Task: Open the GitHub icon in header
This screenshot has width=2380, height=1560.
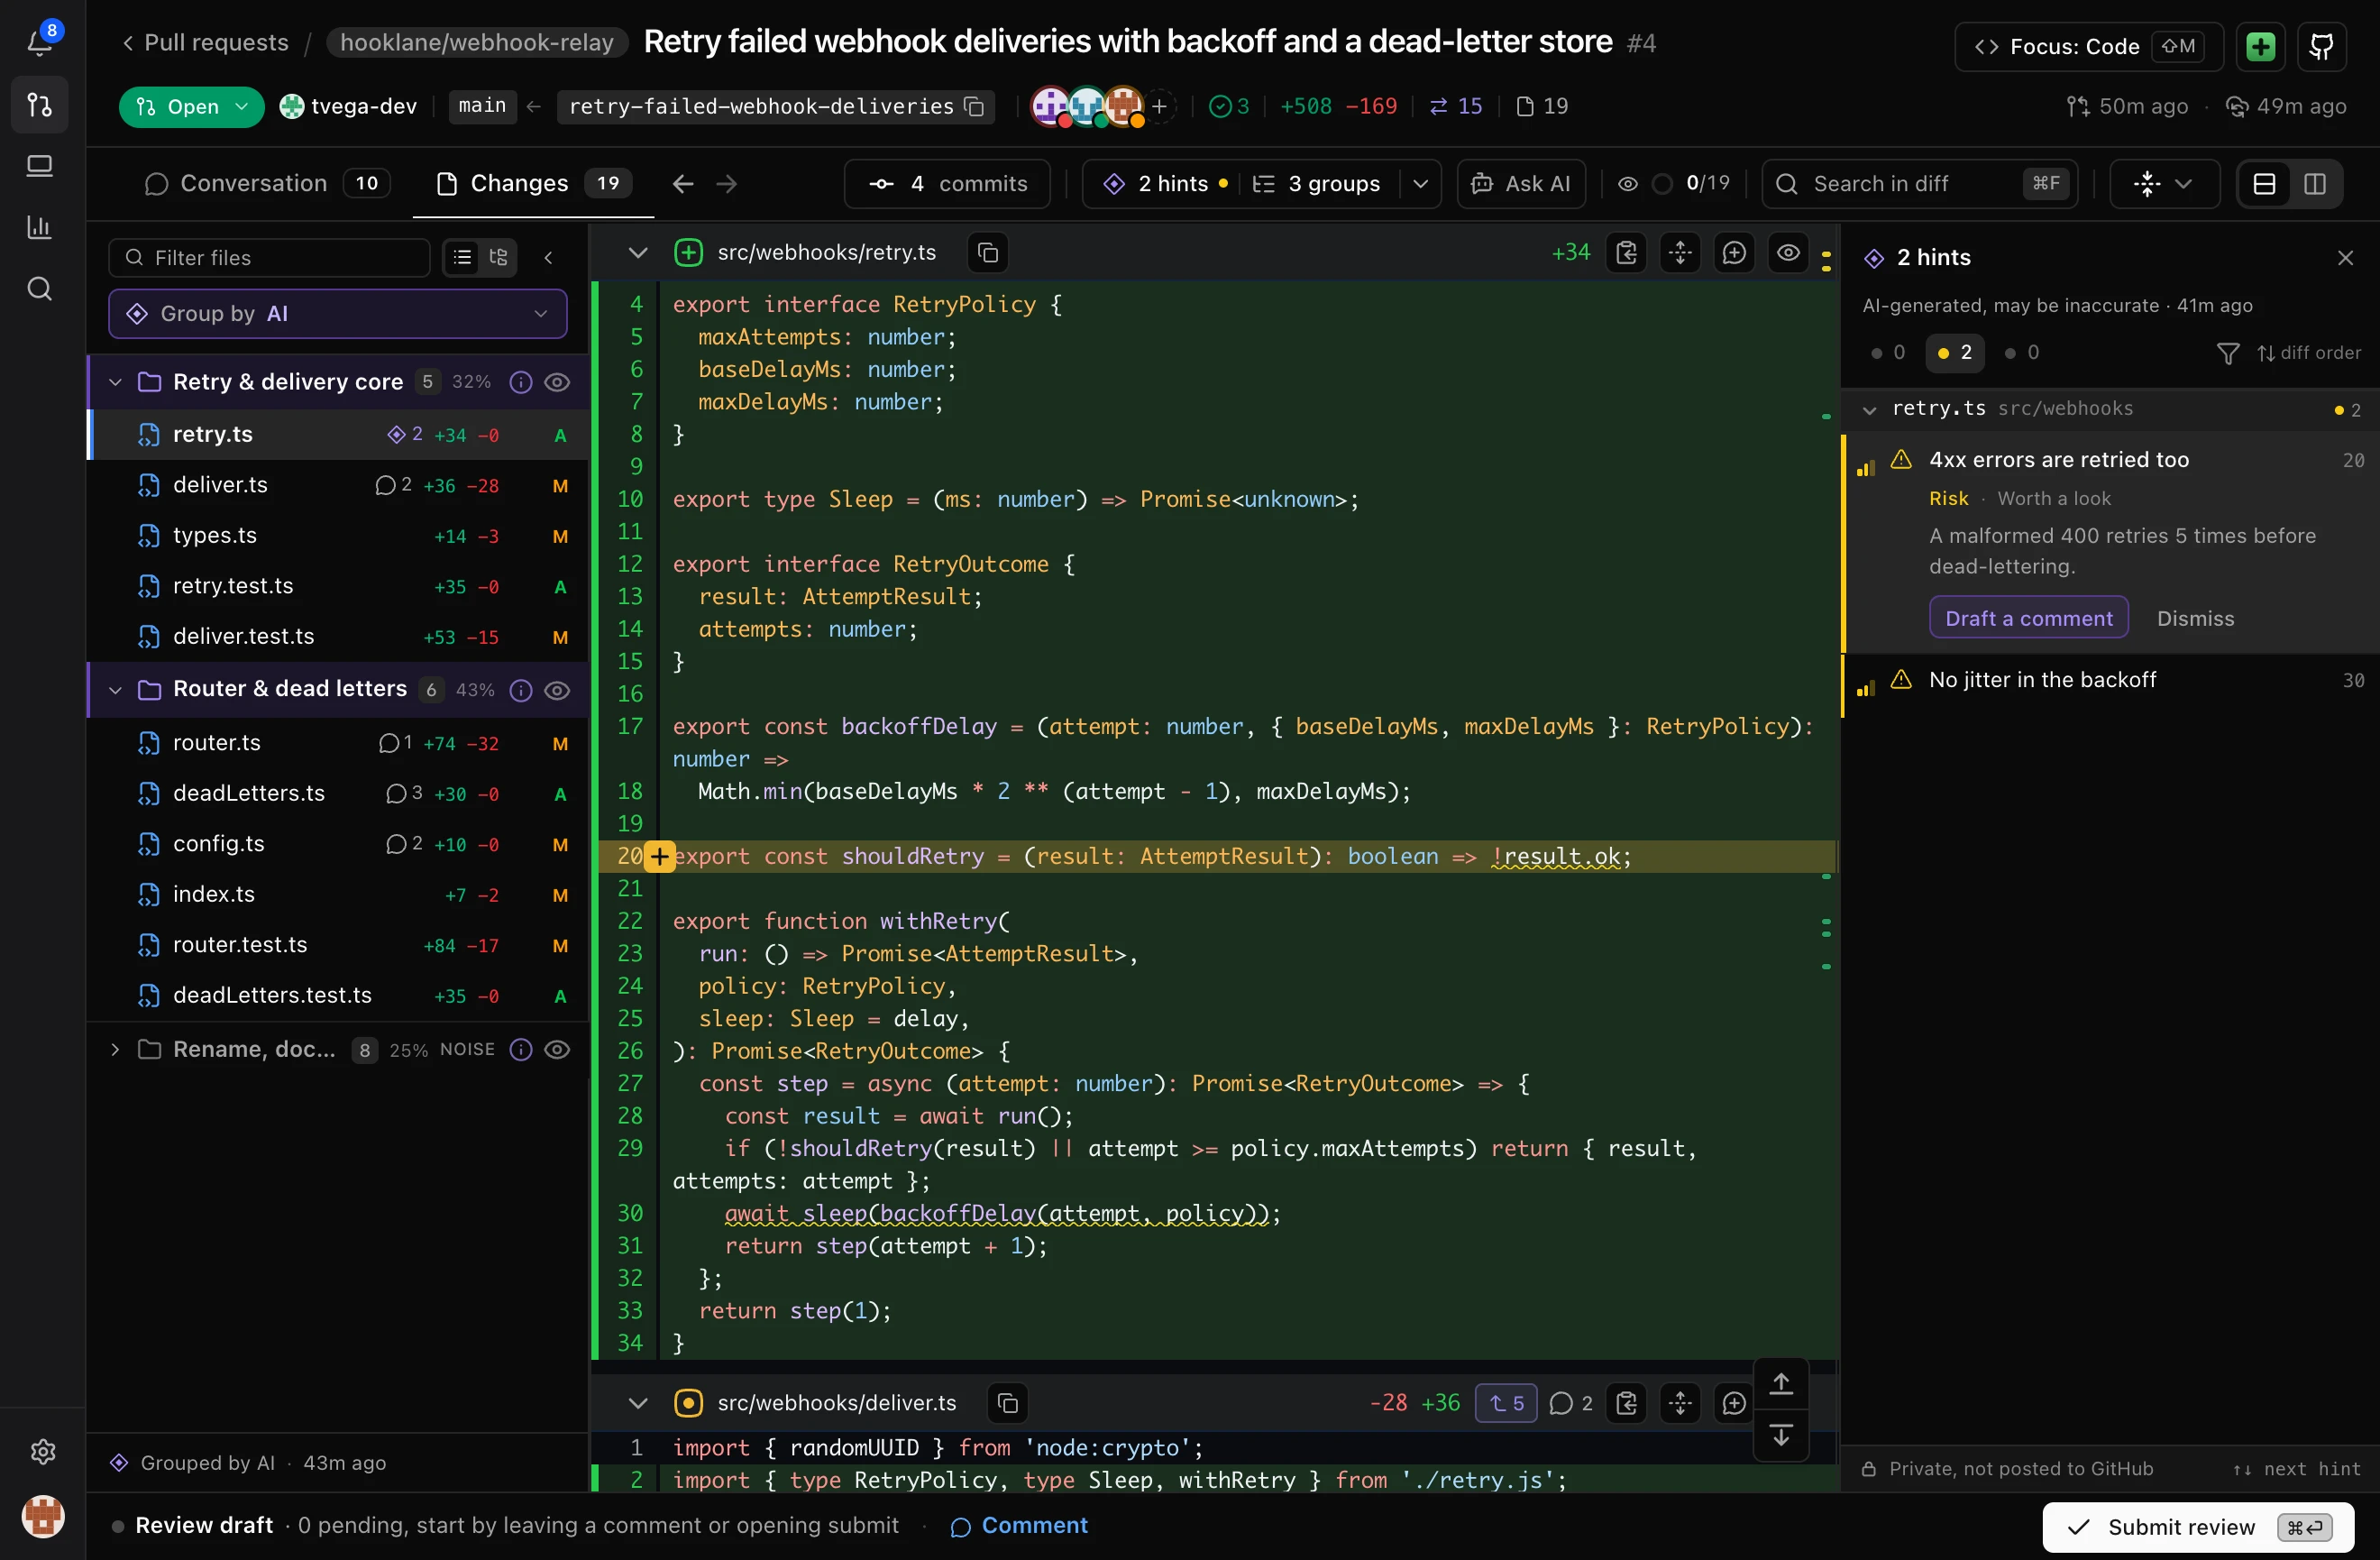Action: [2322, 46]
